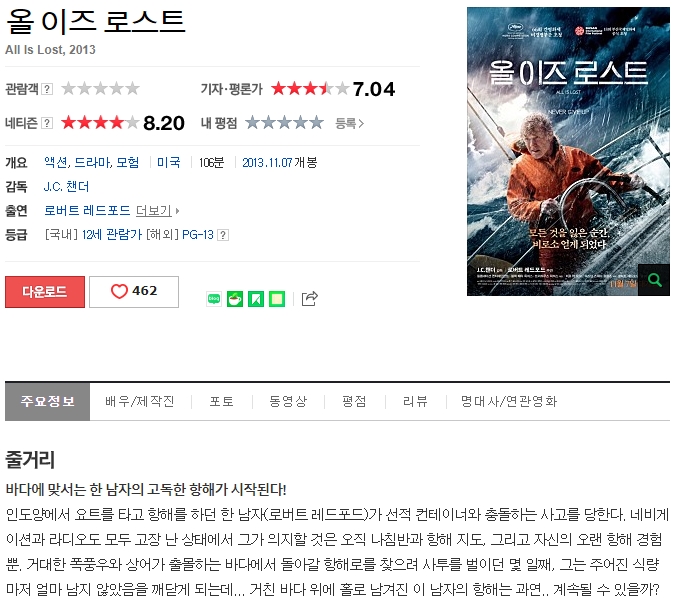This screenshot has height=607, width=678.
Task: Open the help icon next to 네티즌
Action: [47, 123]
